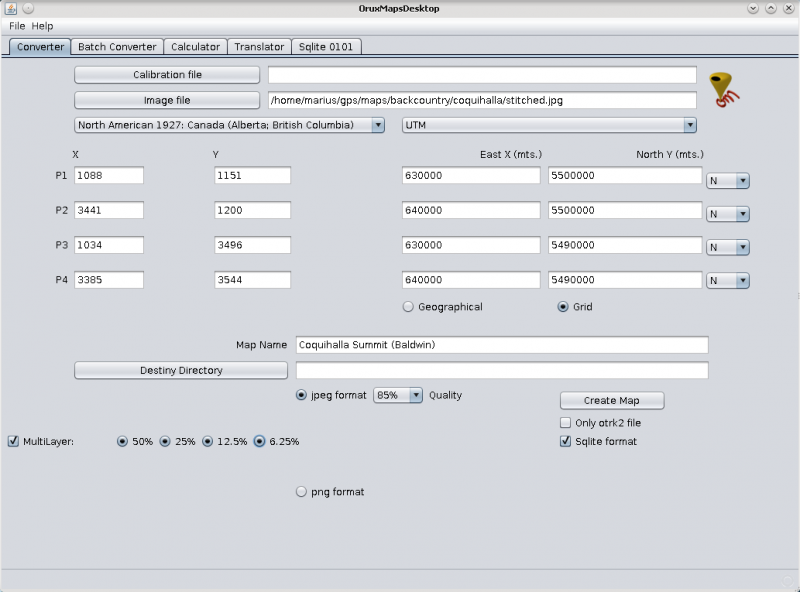Switch to the Batch Converter tab
This screenshot has height=592, width=800.
tap(117, 47)
